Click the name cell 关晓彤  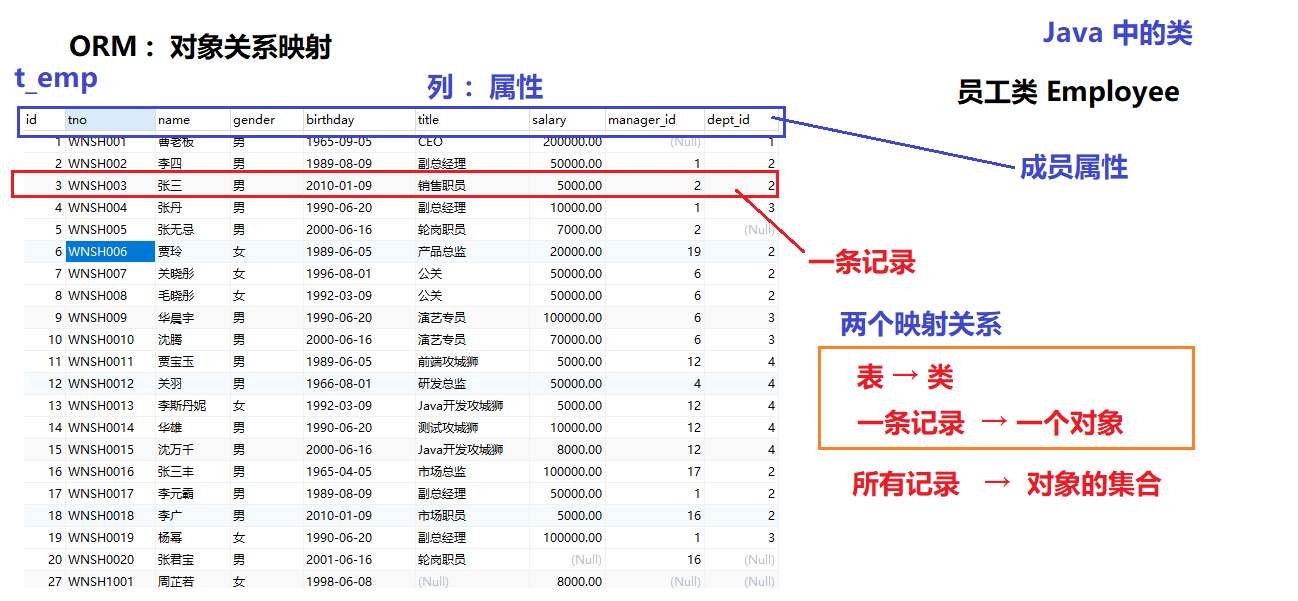(x=192, y=273)
